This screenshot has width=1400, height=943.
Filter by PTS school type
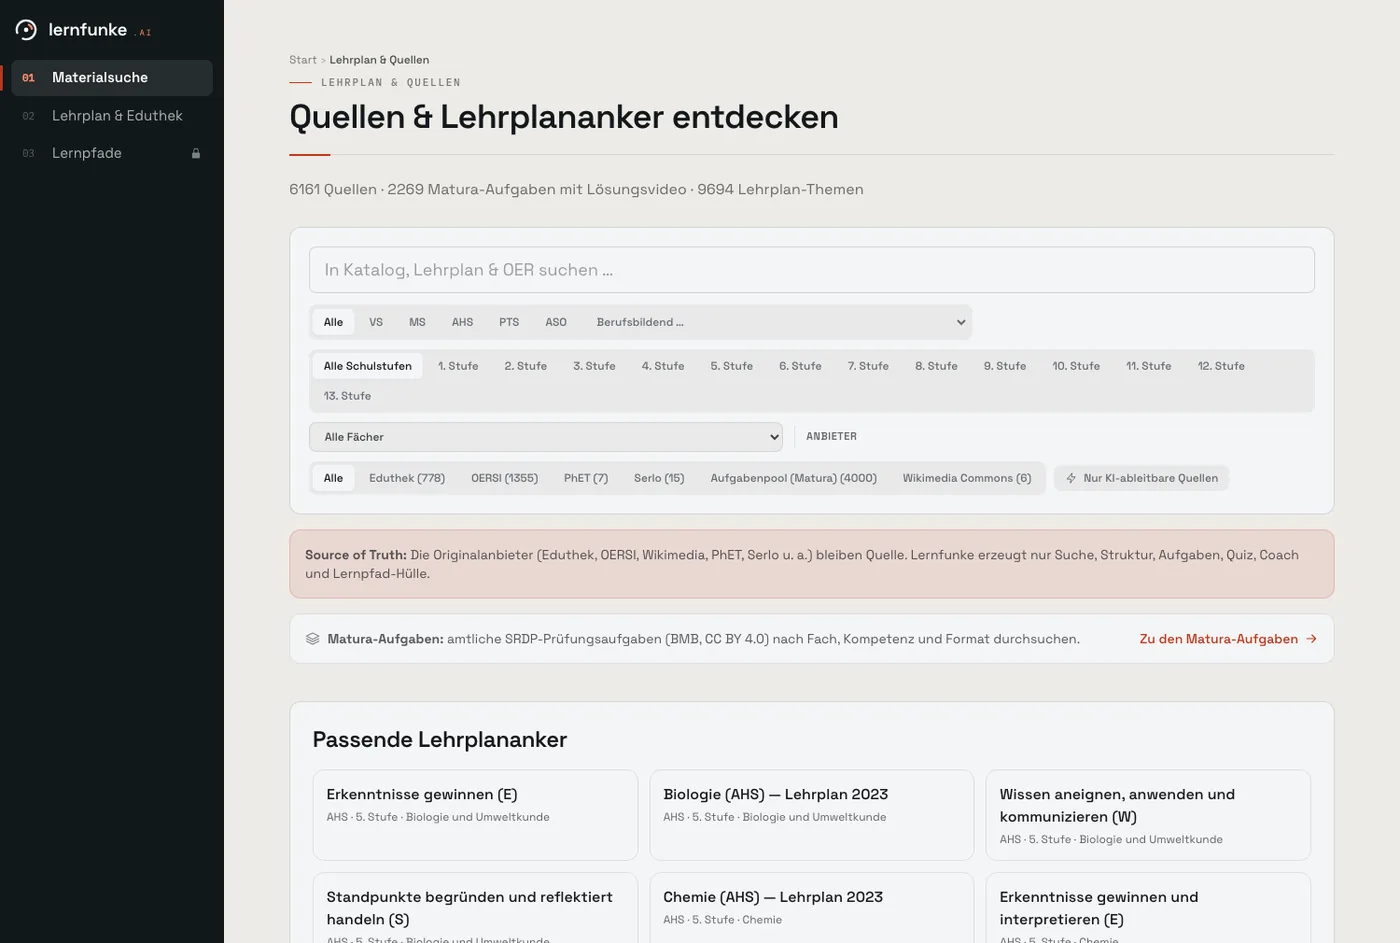pyautogui.click(x=509, y=322)
